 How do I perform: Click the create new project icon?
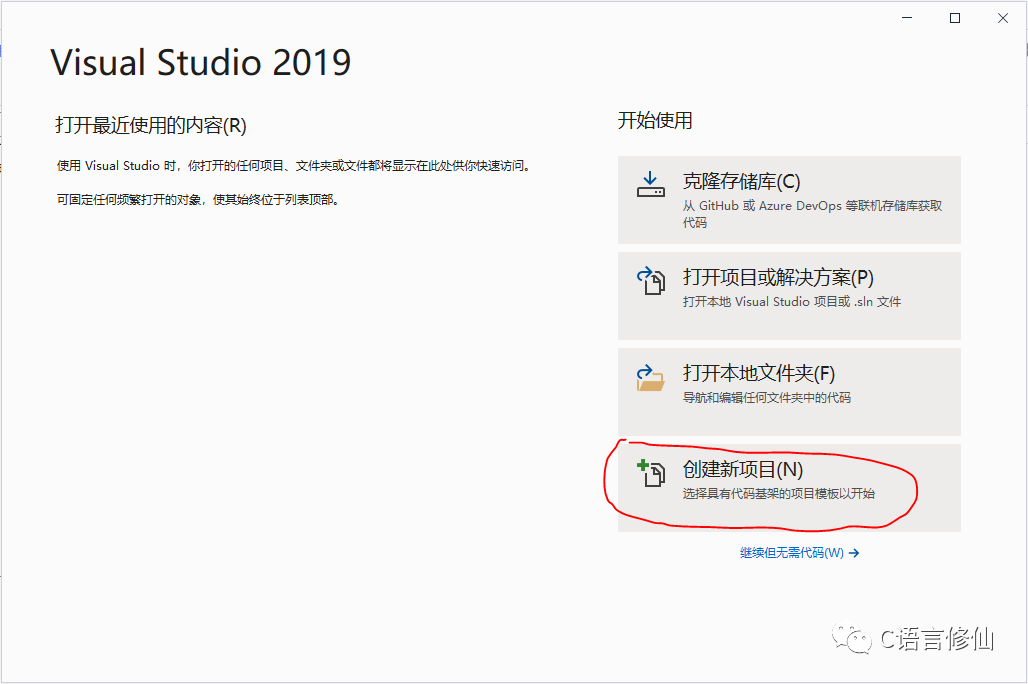tap(650, 473)
